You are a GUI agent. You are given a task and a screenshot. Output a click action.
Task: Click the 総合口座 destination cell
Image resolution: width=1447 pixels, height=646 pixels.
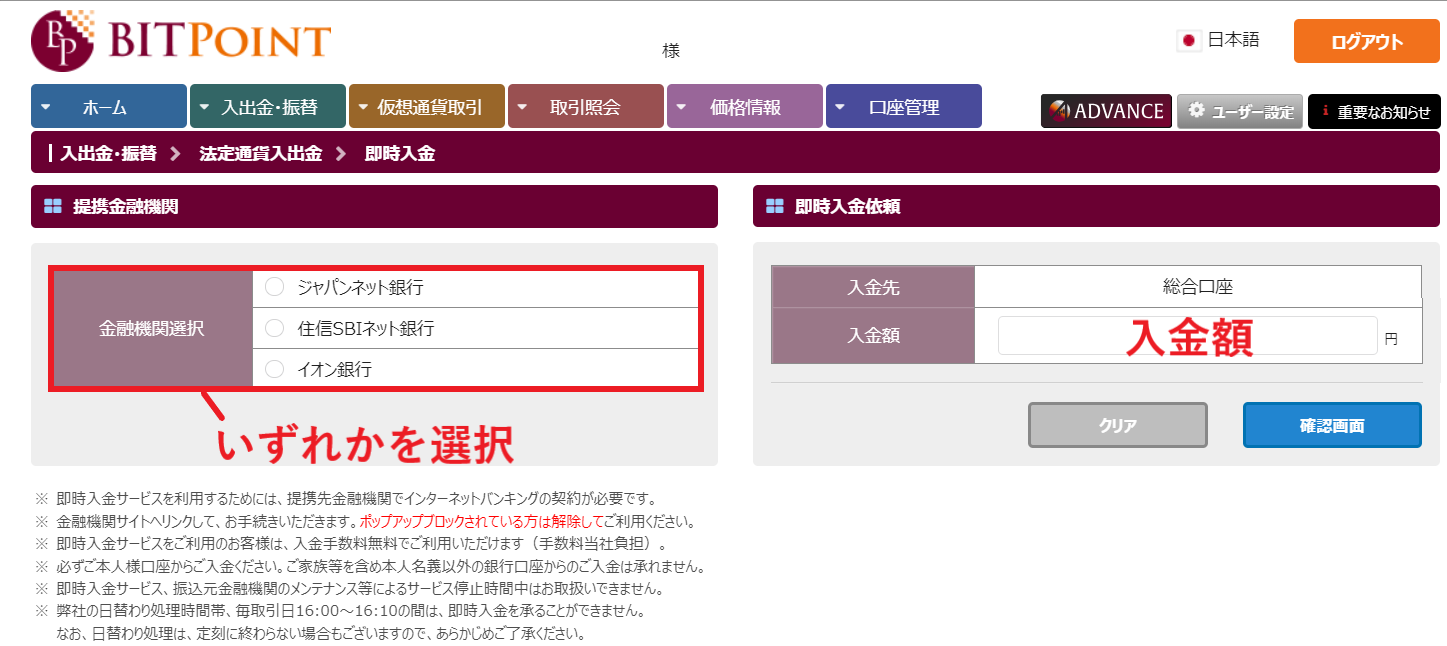[1198, 287]
